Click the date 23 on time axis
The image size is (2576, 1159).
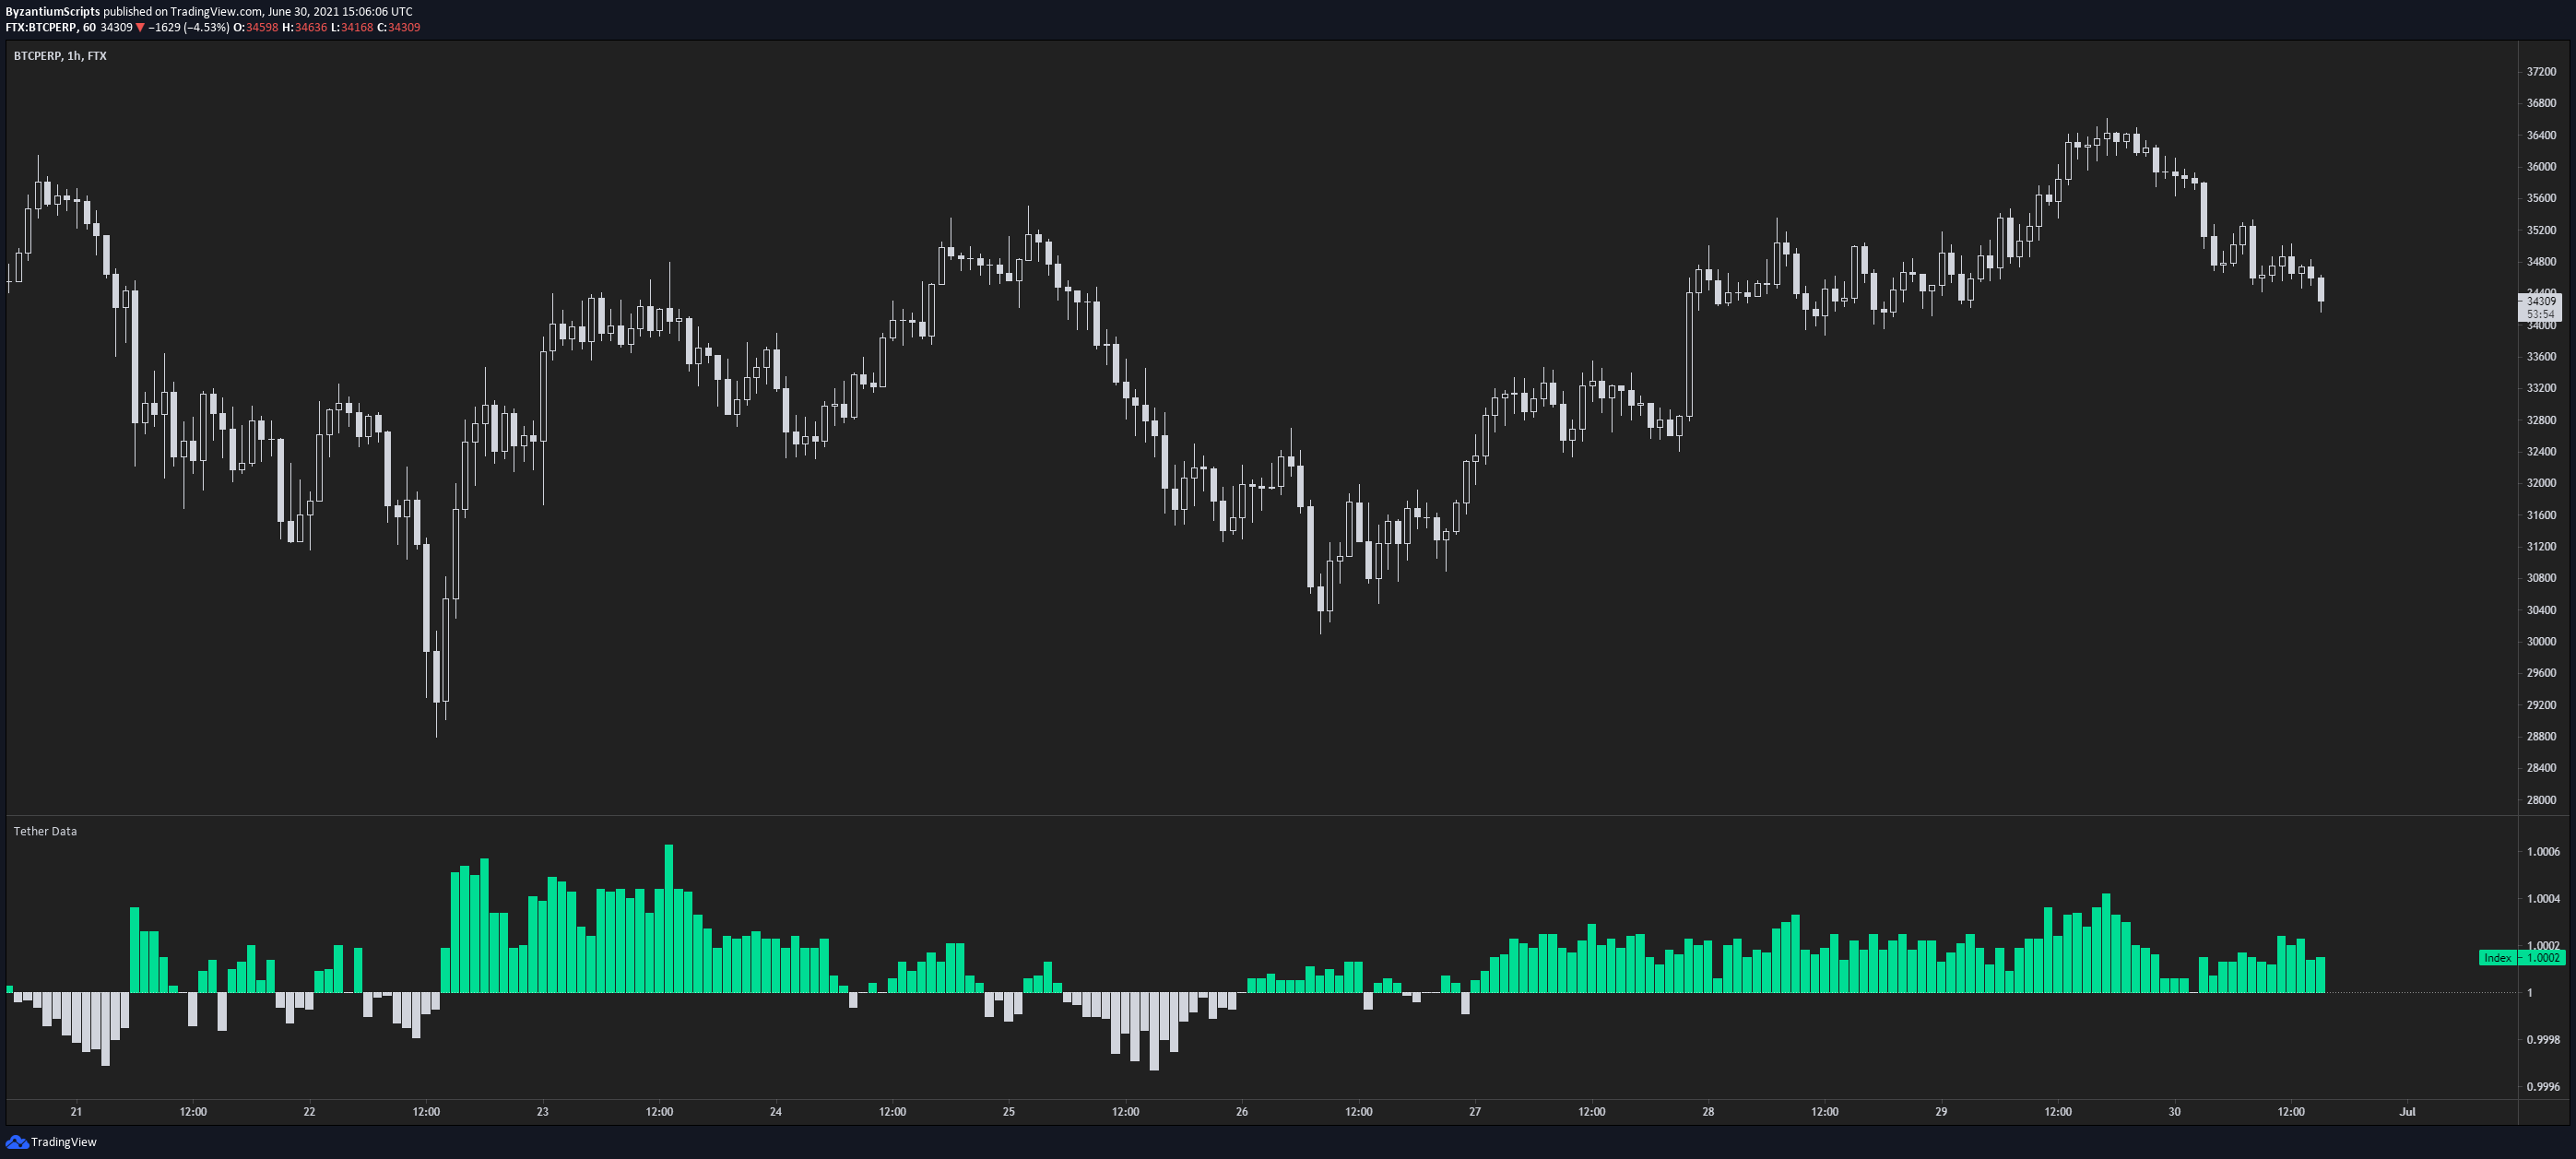542,1111
